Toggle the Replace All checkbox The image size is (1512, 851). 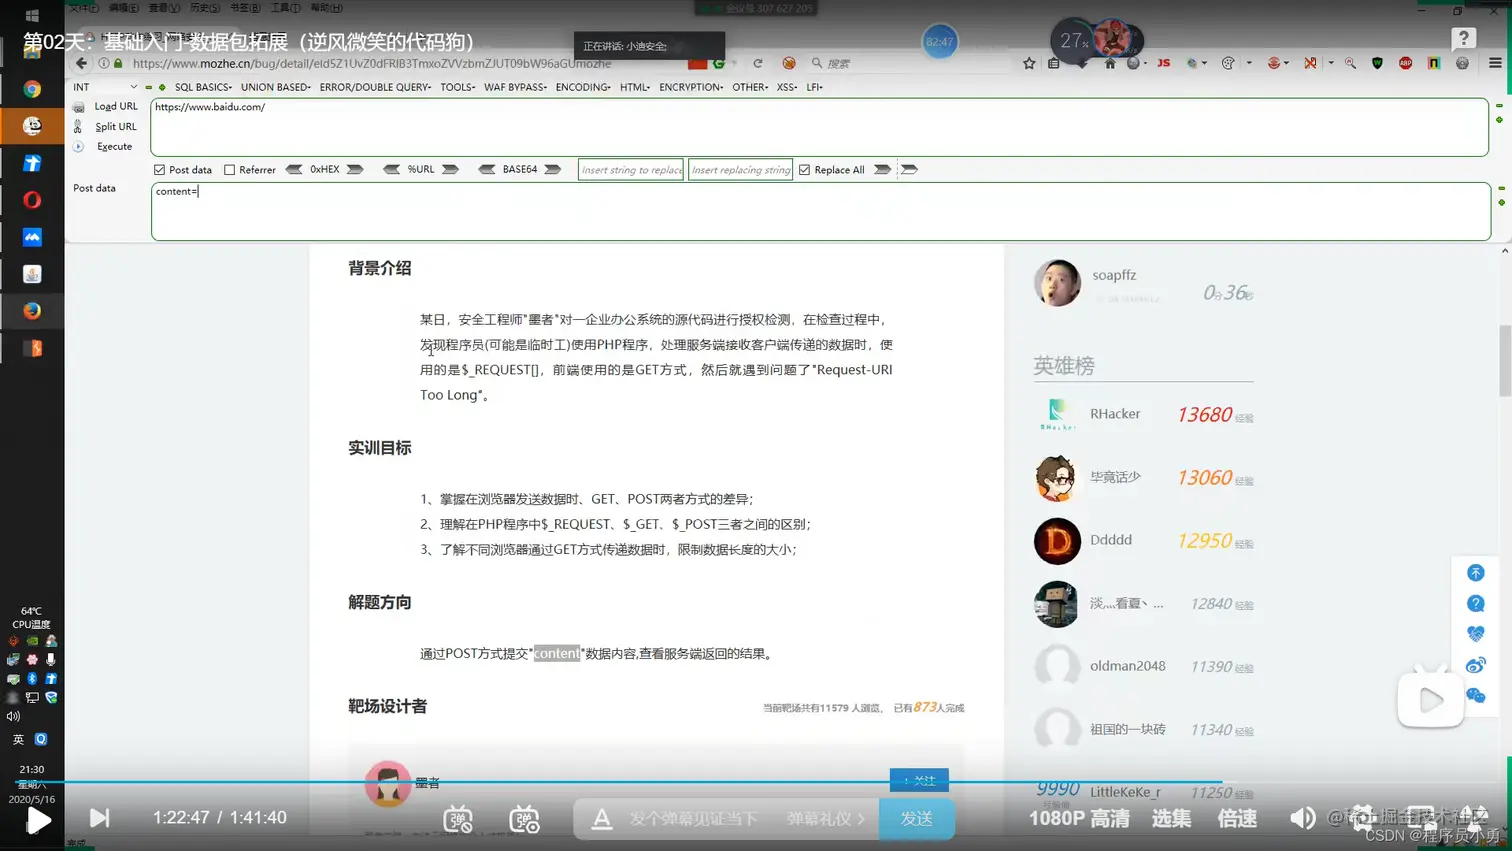(x=804, y=170)
